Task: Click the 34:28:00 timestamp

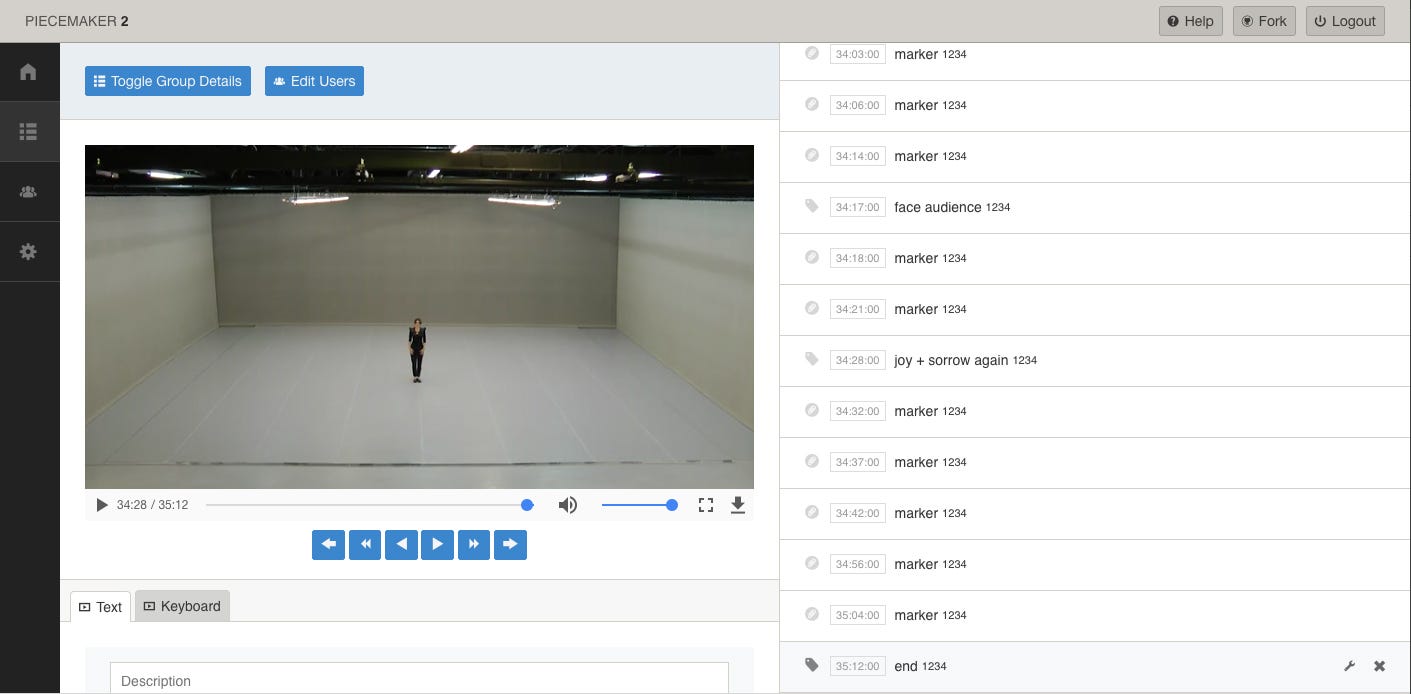Action: 858,360
